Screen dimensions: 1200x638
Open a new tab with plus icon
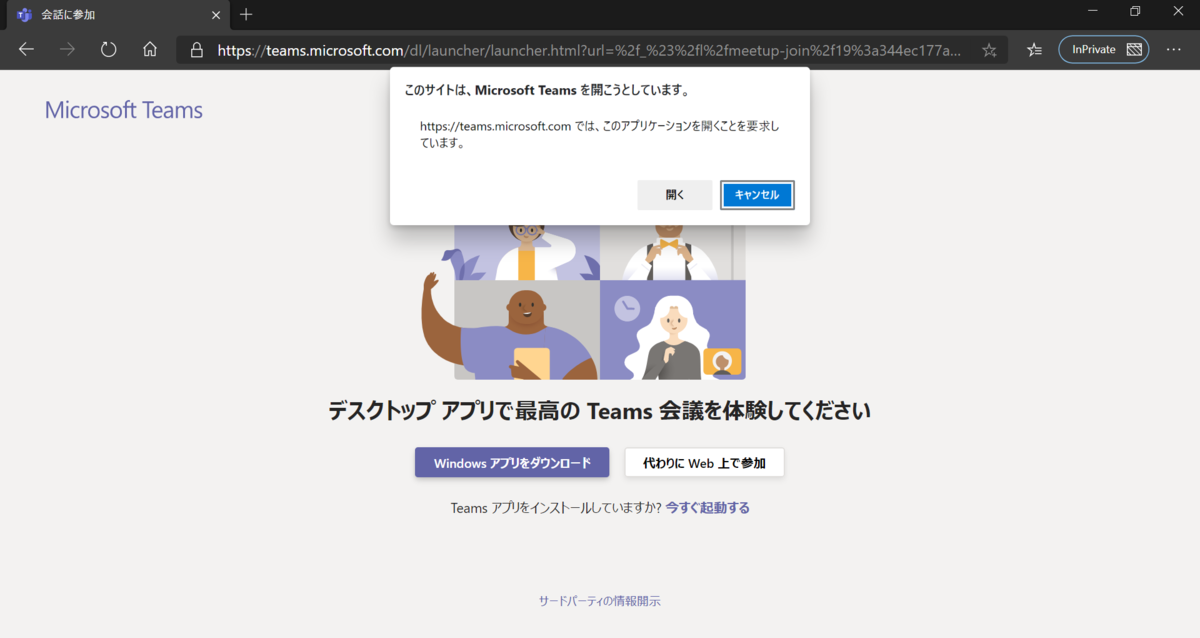tap(246, 15)
